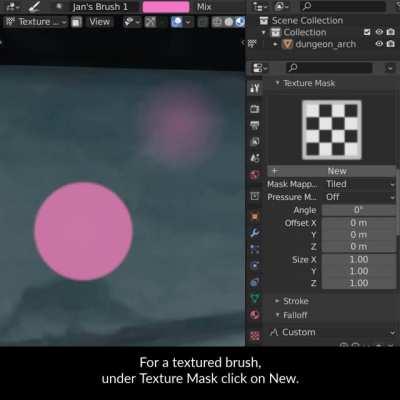Open the Object properties tab (orange square)
This screenshot has width=400, height=400.
click(255, 216)
